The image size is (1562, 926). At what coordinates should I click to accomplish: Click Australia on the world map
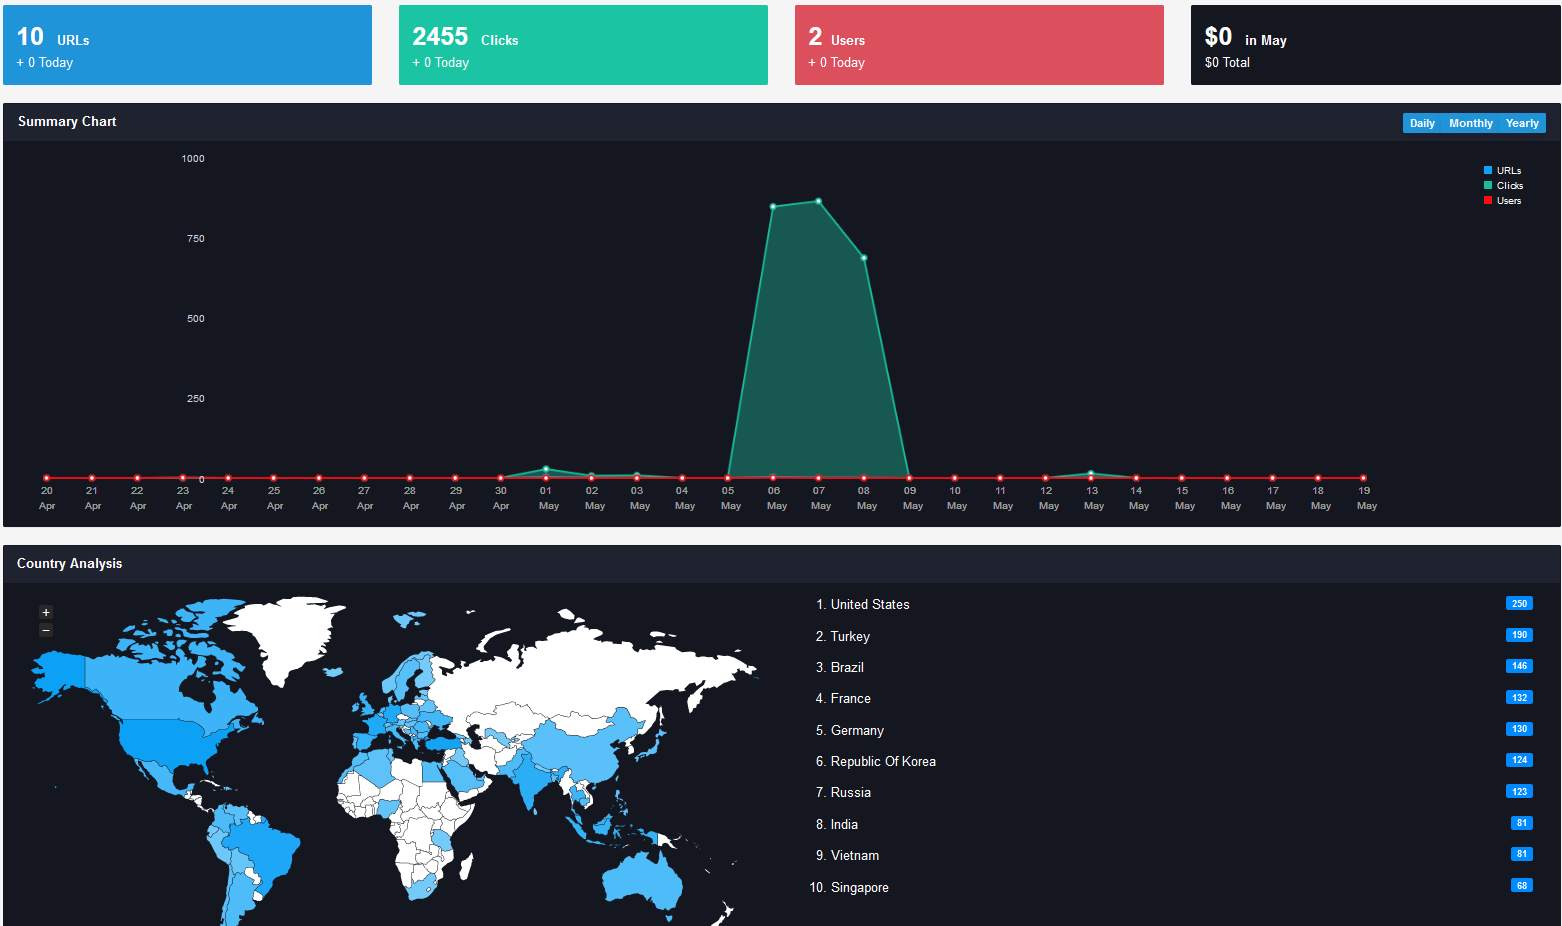[642, 881]
